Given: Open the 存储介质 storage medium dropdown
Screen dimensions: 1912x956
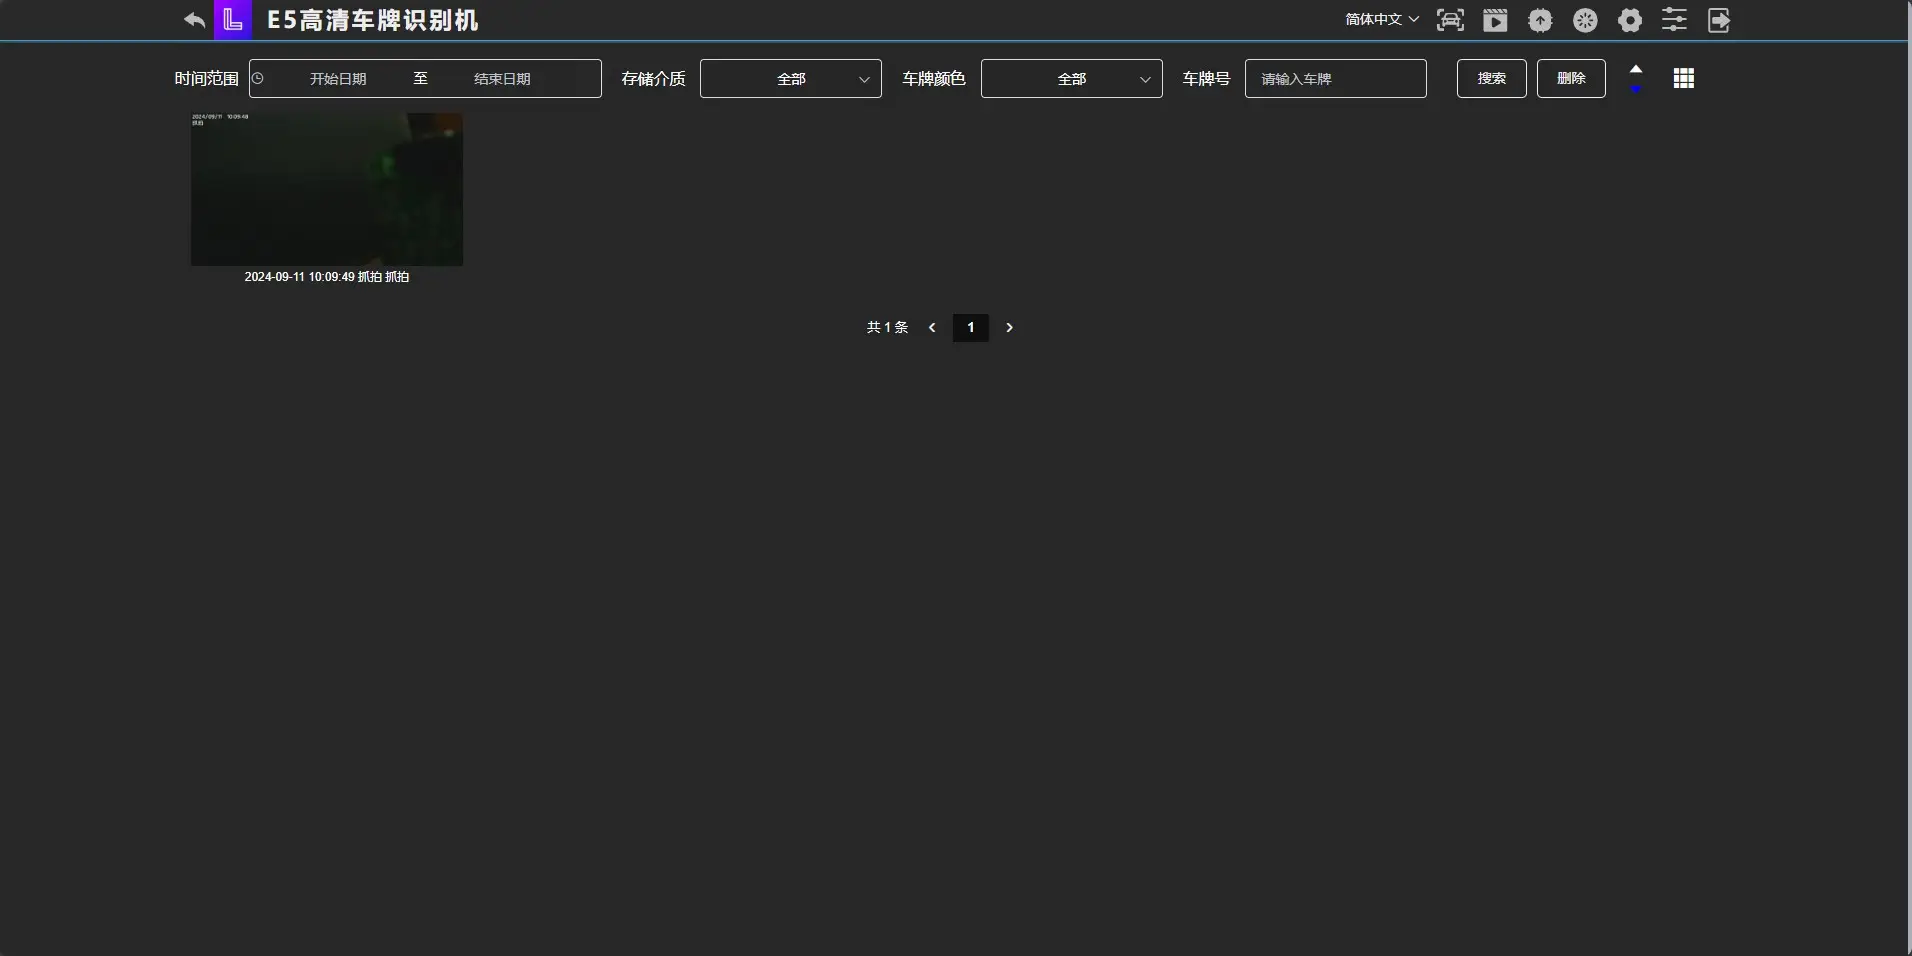Looking at the screenshot, I should pos(790,78).
